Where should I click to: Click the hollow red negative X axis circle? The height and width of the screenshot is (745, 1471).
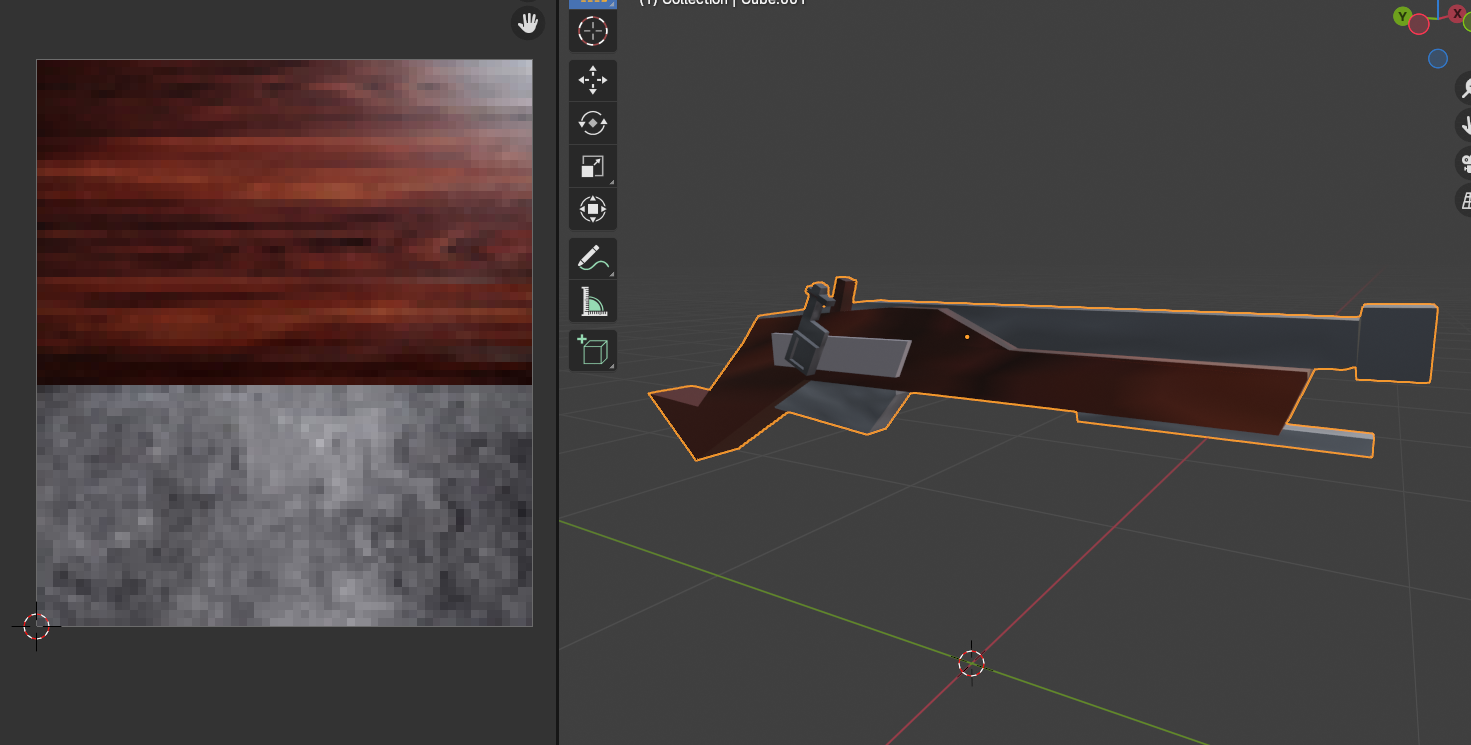[1419, 25]
